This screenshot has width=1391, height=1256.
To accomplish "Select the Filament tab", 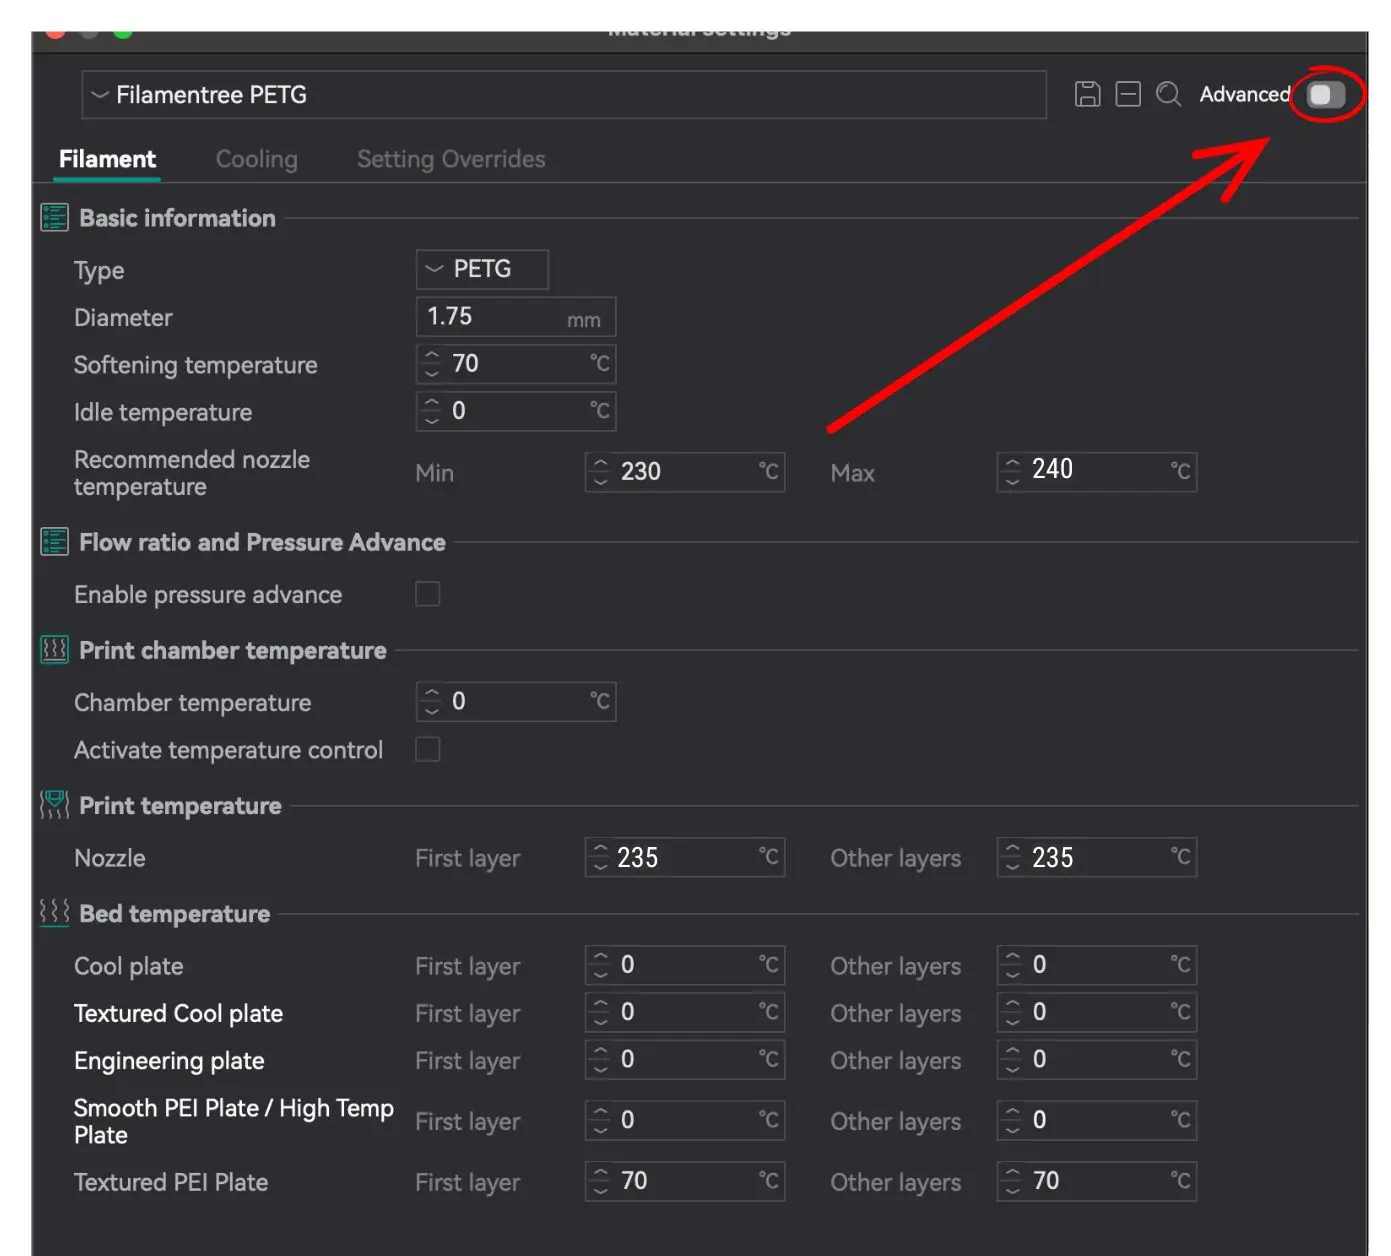I will point(107,159).
